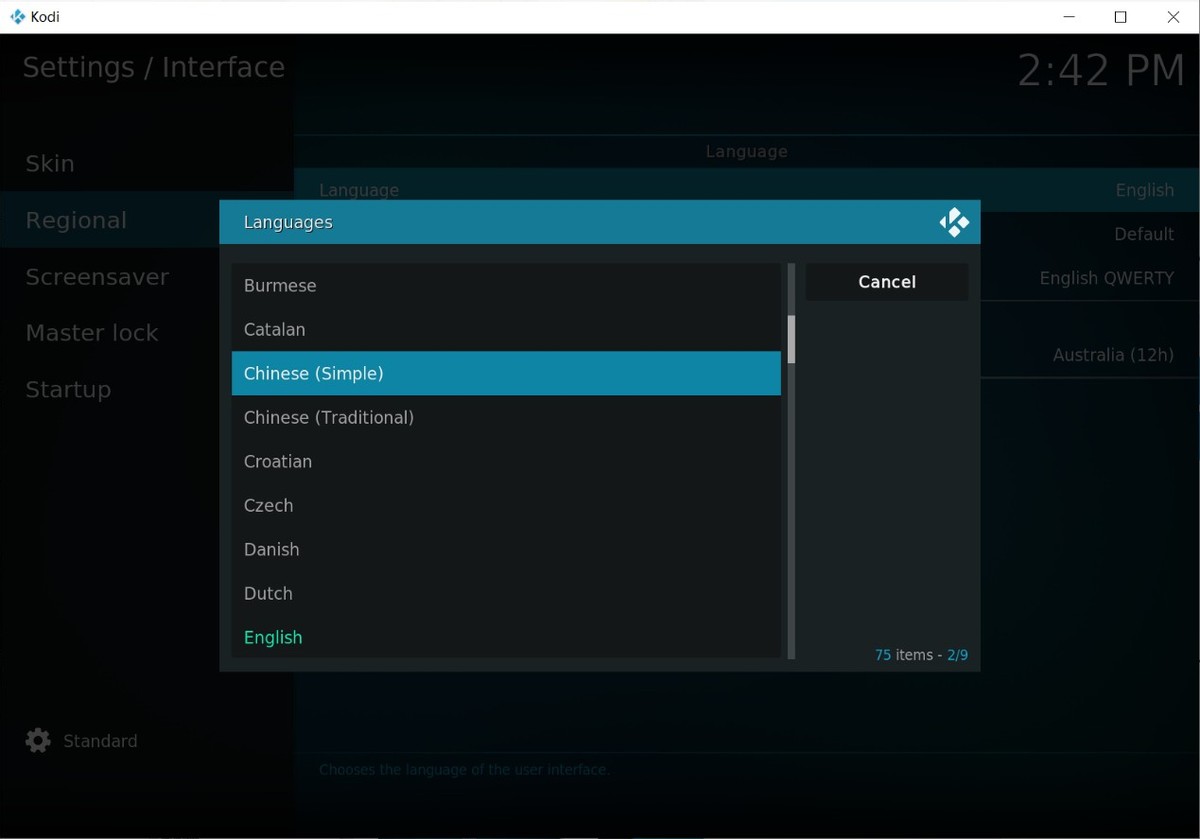
Task: Click the Languages list scrollbar handle
Action: pos(791,339)
